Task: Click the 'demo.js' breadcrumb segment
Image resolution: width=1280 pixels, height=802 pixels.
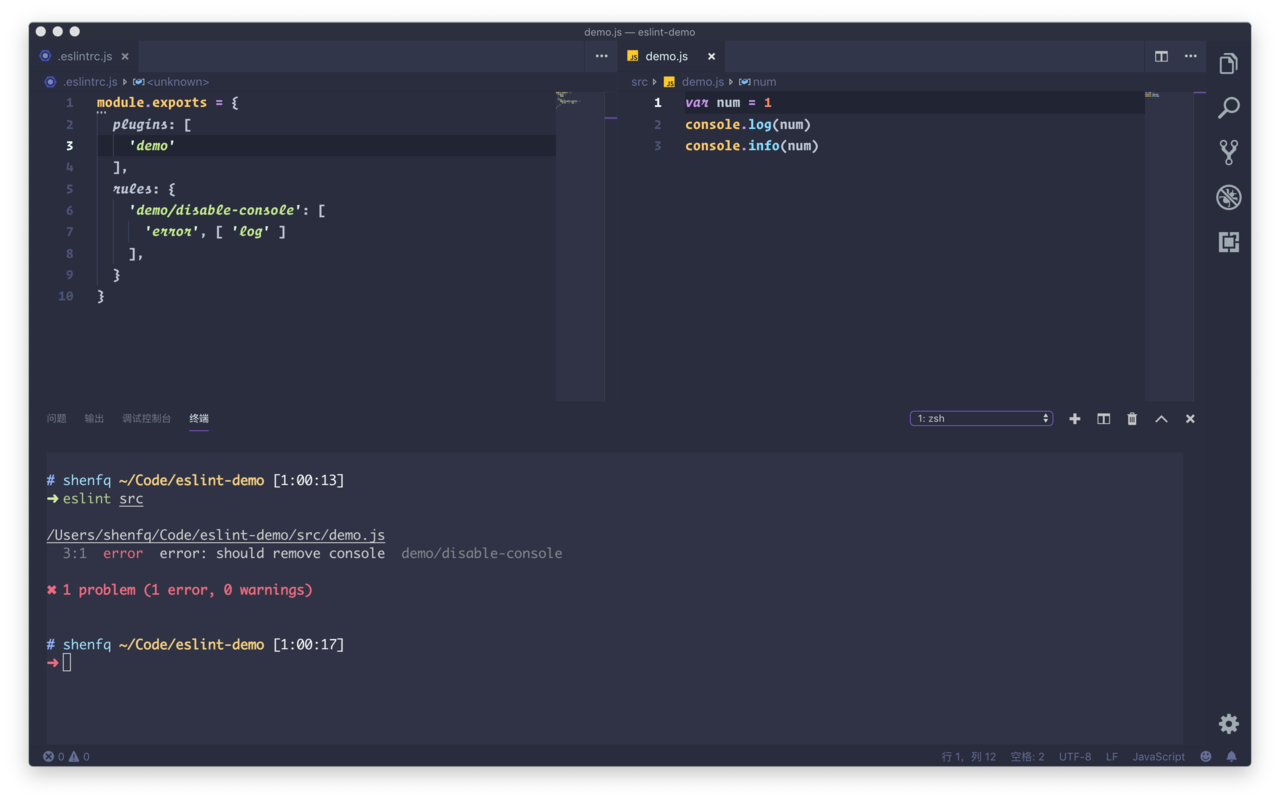Action: coord(703,82)
